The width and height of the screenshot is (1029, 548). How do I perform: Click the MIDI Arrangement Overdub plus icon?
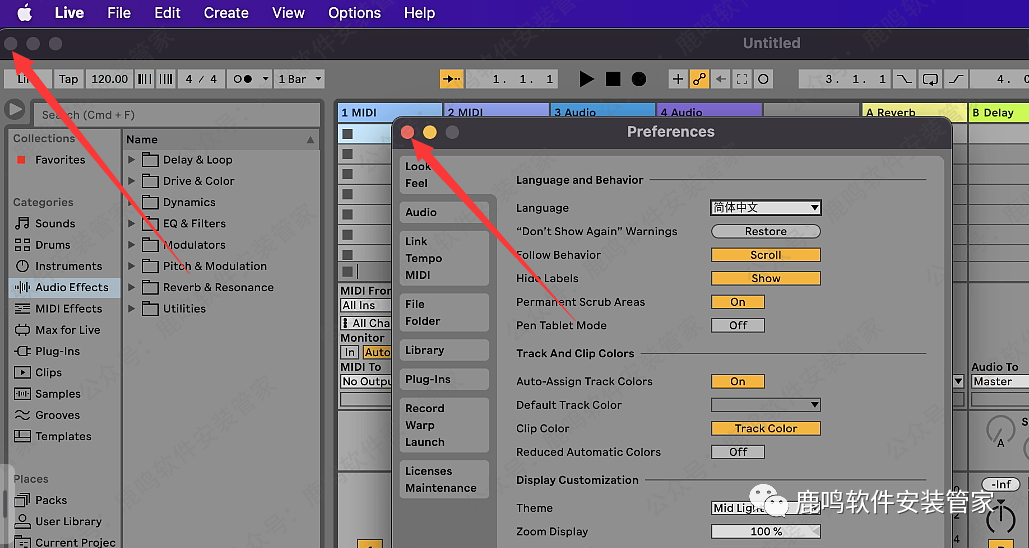point(678,79)
